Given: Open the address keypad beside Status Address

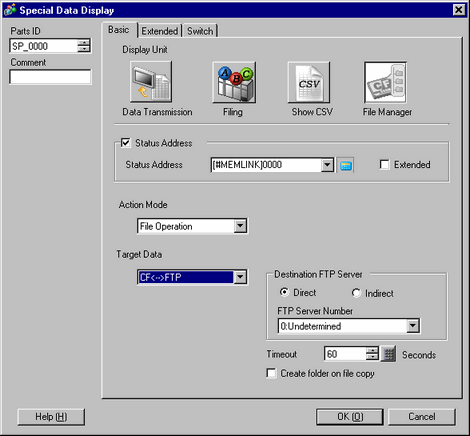Looking at the screenshot, I should [x=346, y=165].
